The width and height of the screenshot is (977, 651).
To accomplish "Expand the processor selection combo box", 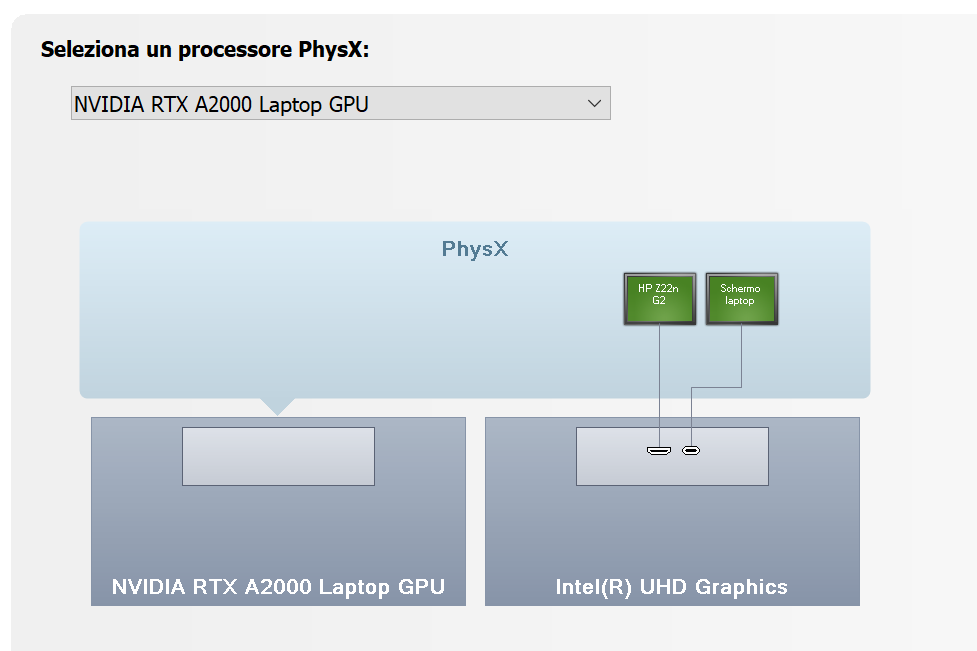I will coord(340,103).
